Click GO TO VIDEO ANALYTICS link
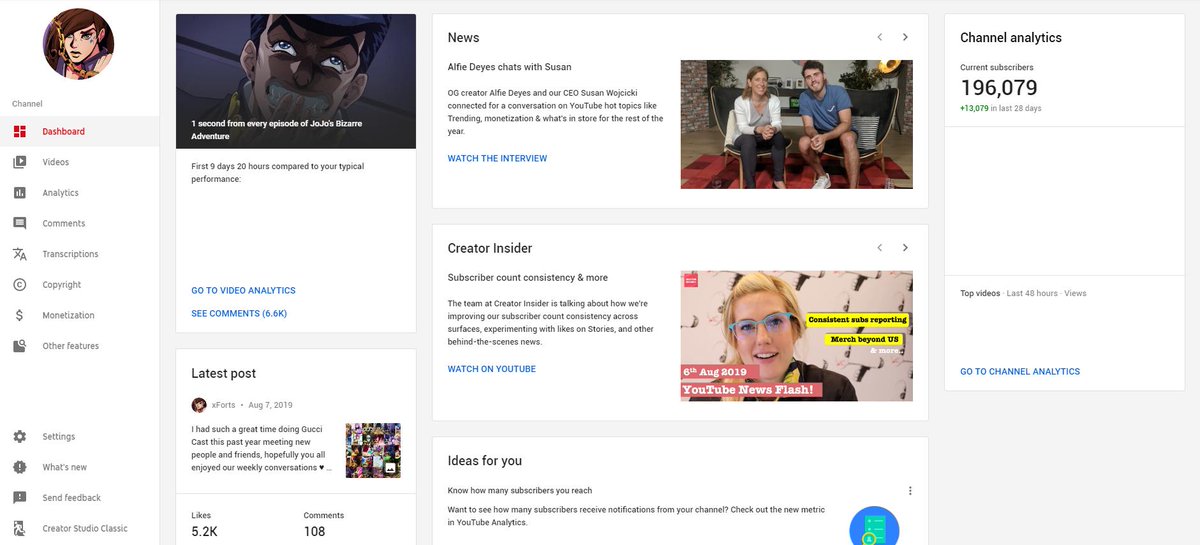 click(243, 291)
